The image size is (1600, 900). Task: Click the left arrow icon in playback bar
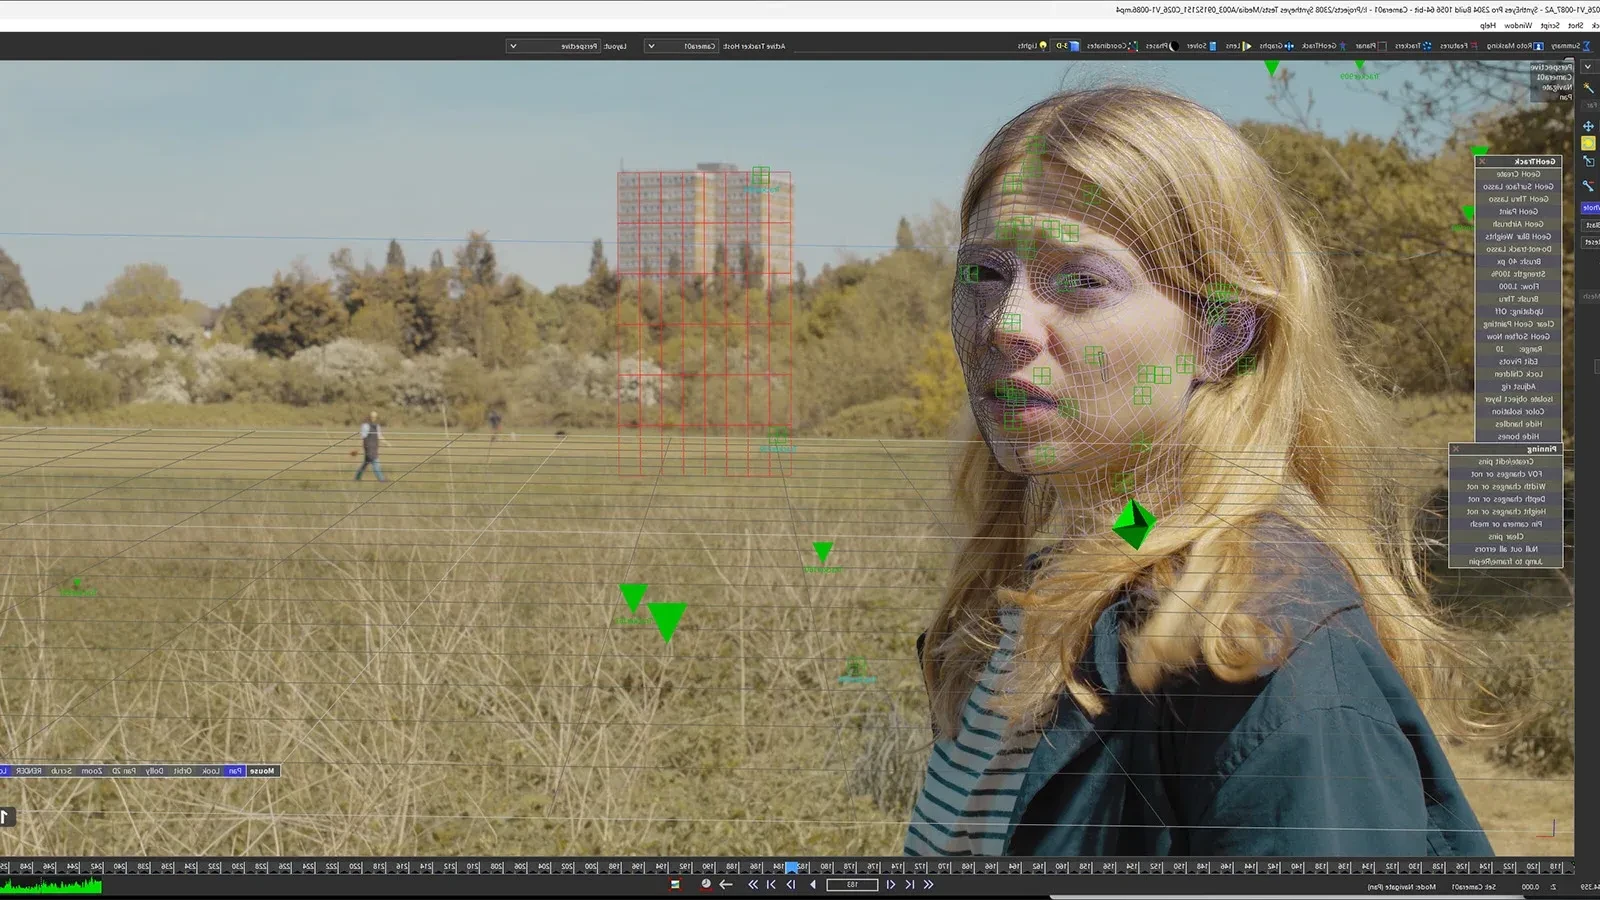(726, 884)
